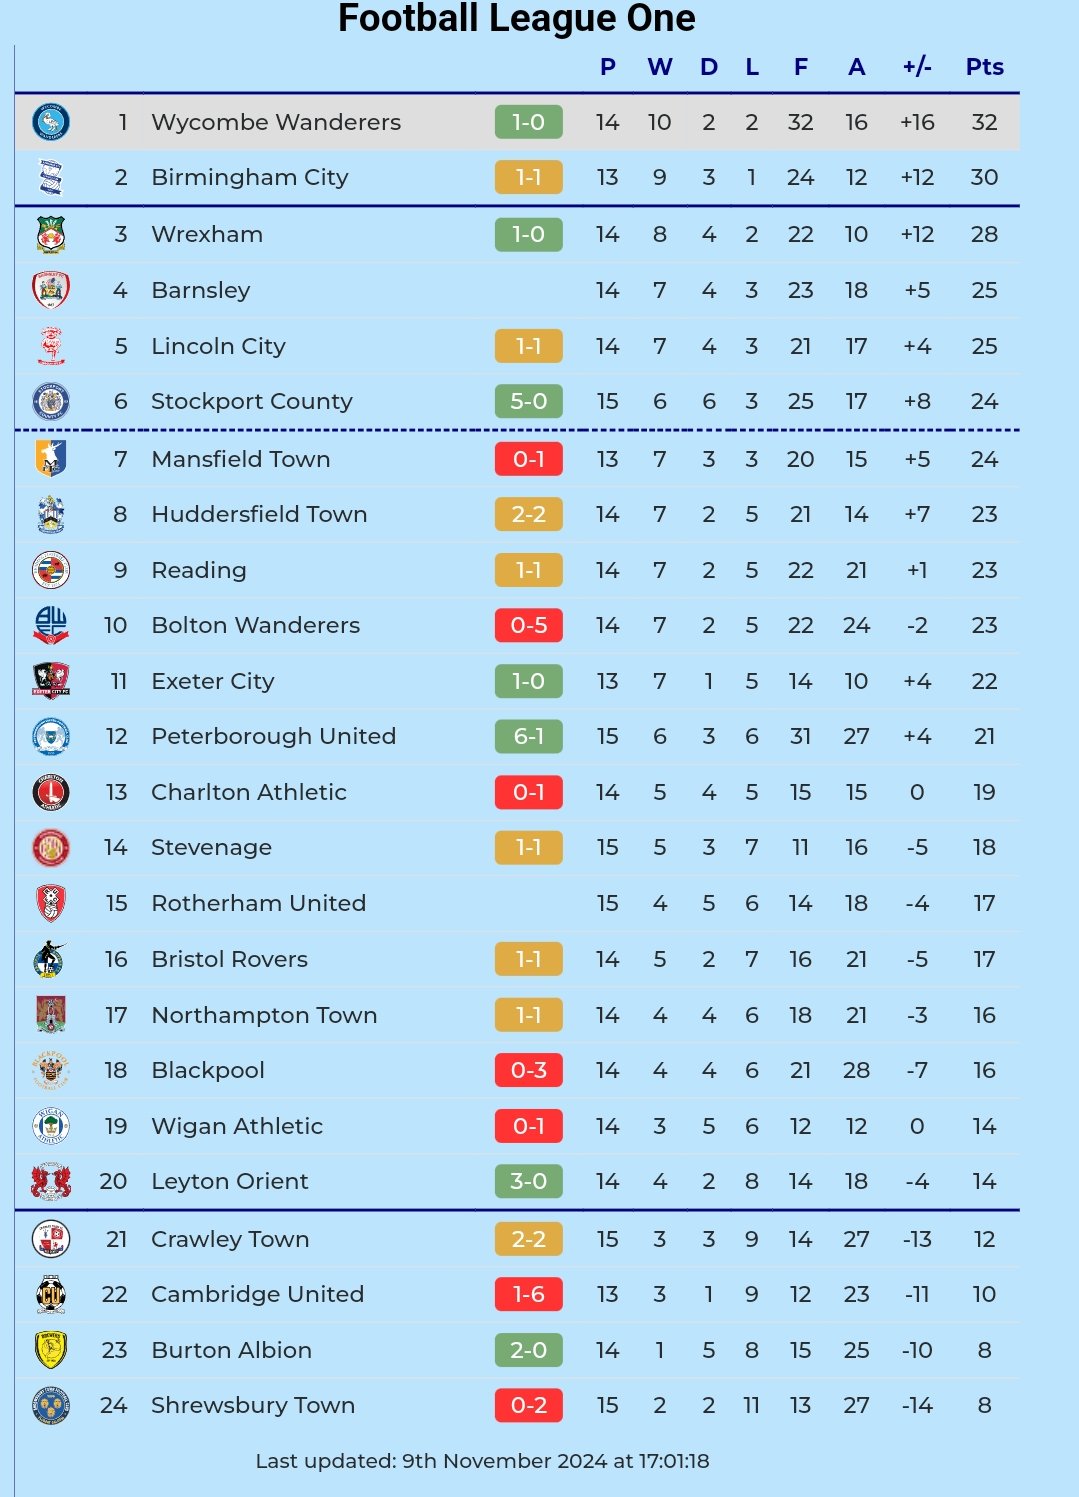Click the Wrexham club badge
Image resolution: width=1079 pixels, height=1497 pixels.
pyautogui.click(x=50, y=234)
